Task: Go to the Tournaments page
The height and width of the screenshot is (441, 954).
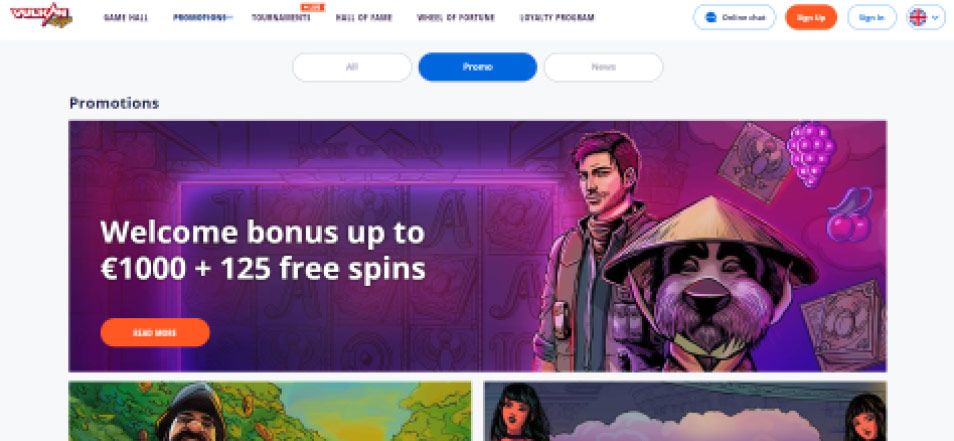Action: (281, 18)
